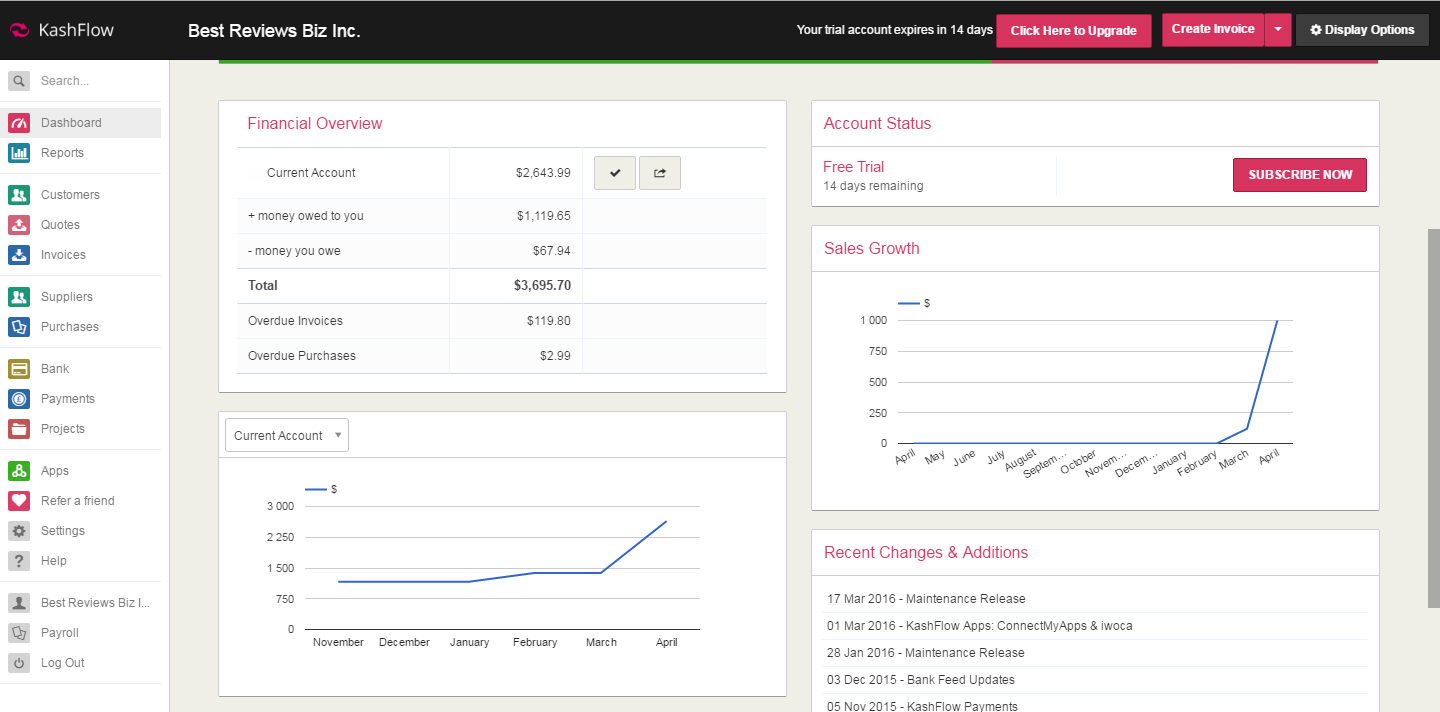Select the Bank icon in the sidebar
1440x712 pixels.
click(20, 368)
